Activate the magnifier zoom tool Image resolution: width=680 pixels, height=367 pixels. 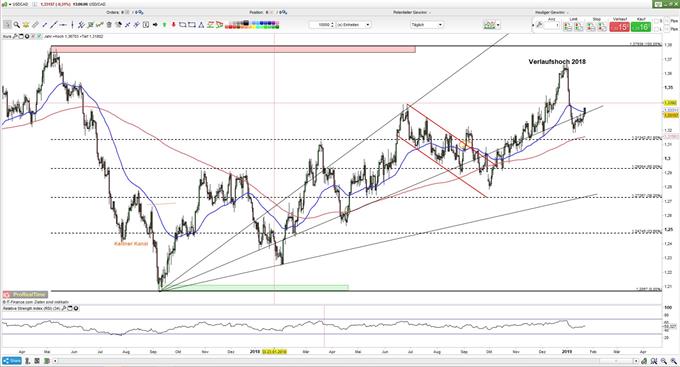17,25
